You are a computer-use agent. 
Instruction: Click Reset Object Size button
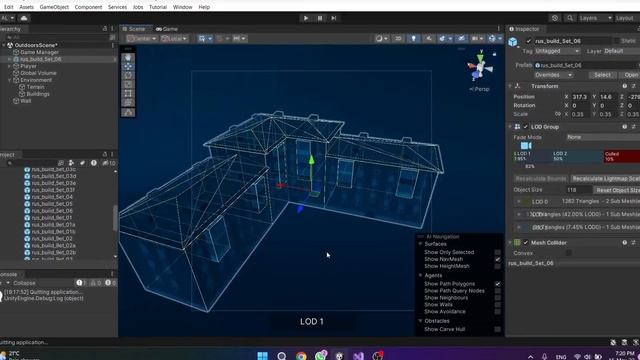pyautogui.click(x=616, y=190)
